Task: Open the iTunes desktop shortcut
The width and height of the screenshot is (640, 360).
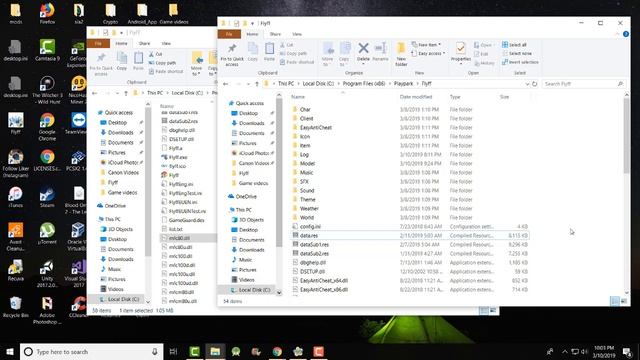Action: (x=16, y=197)
